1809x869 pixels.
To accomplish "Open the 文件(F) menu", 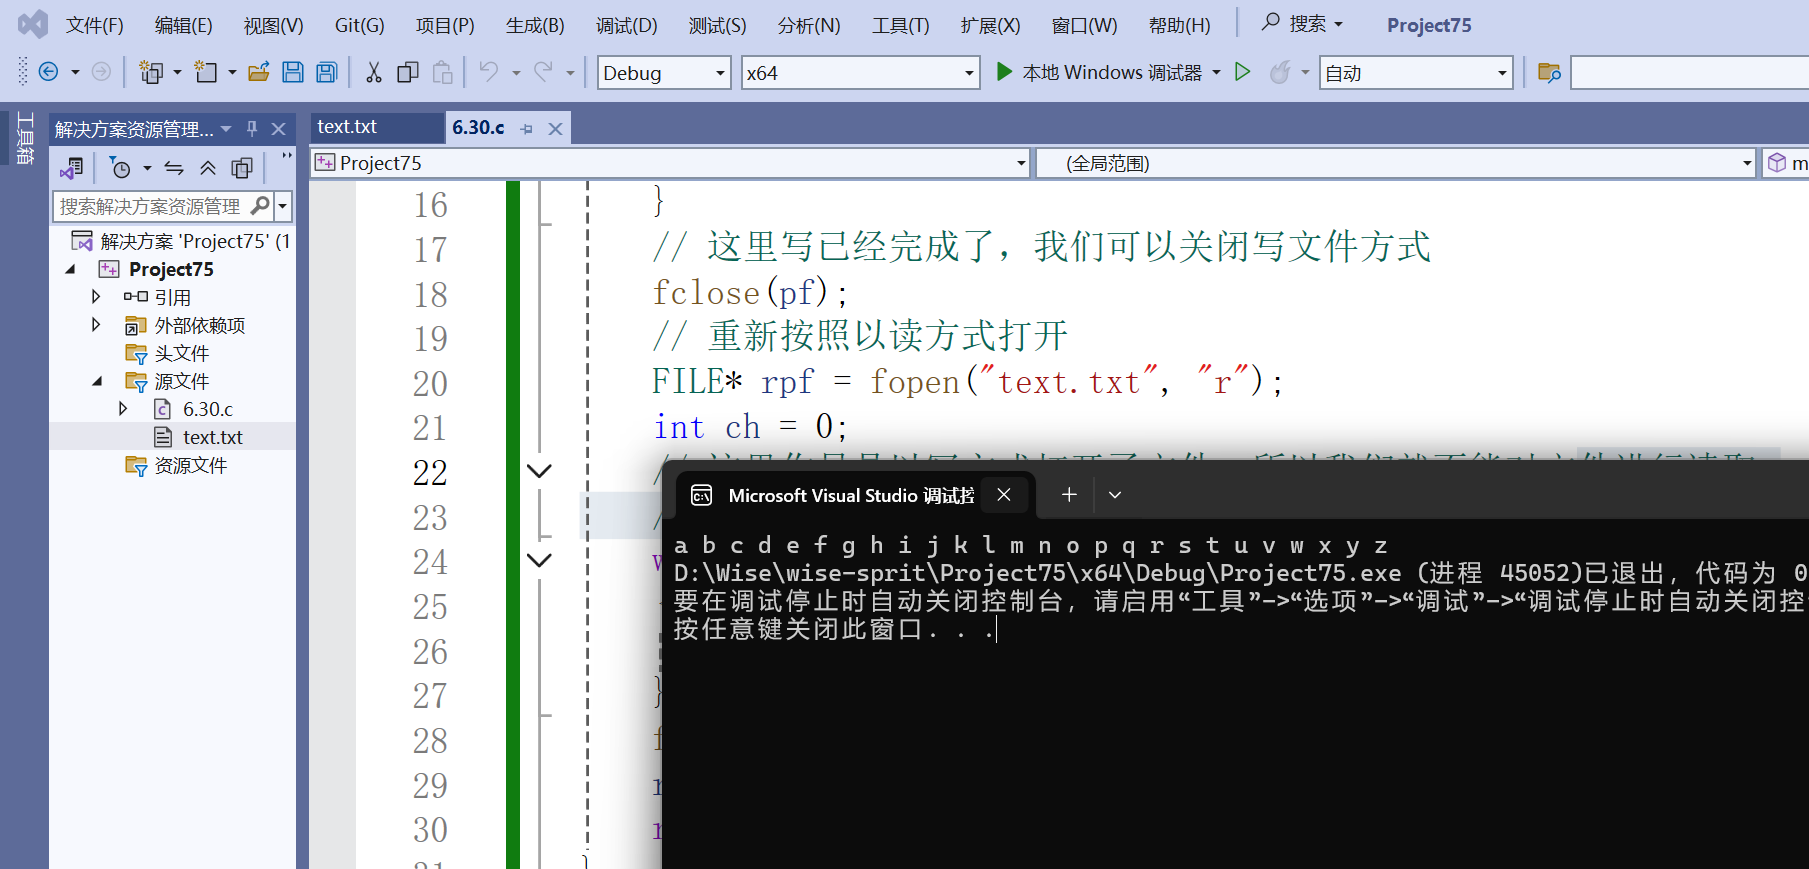I will pyautogui.click(x=94, y=25).
